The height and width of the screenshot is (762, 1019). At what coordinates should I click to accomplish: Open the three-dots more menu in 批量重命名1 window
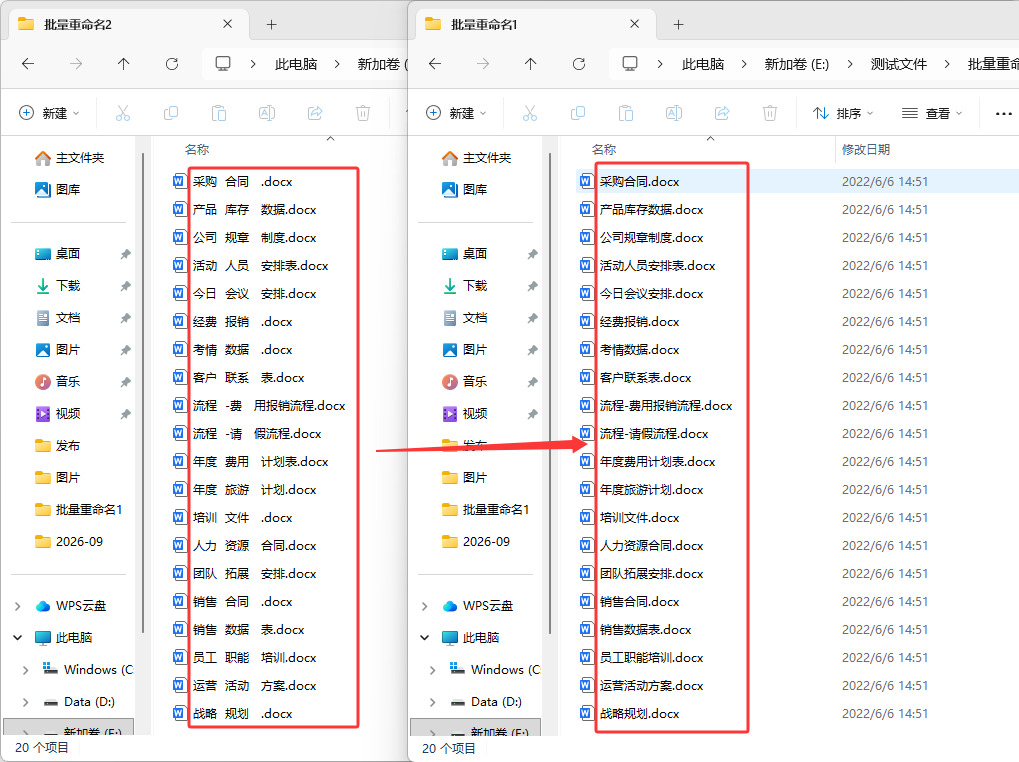click(x=1003, y=114)
